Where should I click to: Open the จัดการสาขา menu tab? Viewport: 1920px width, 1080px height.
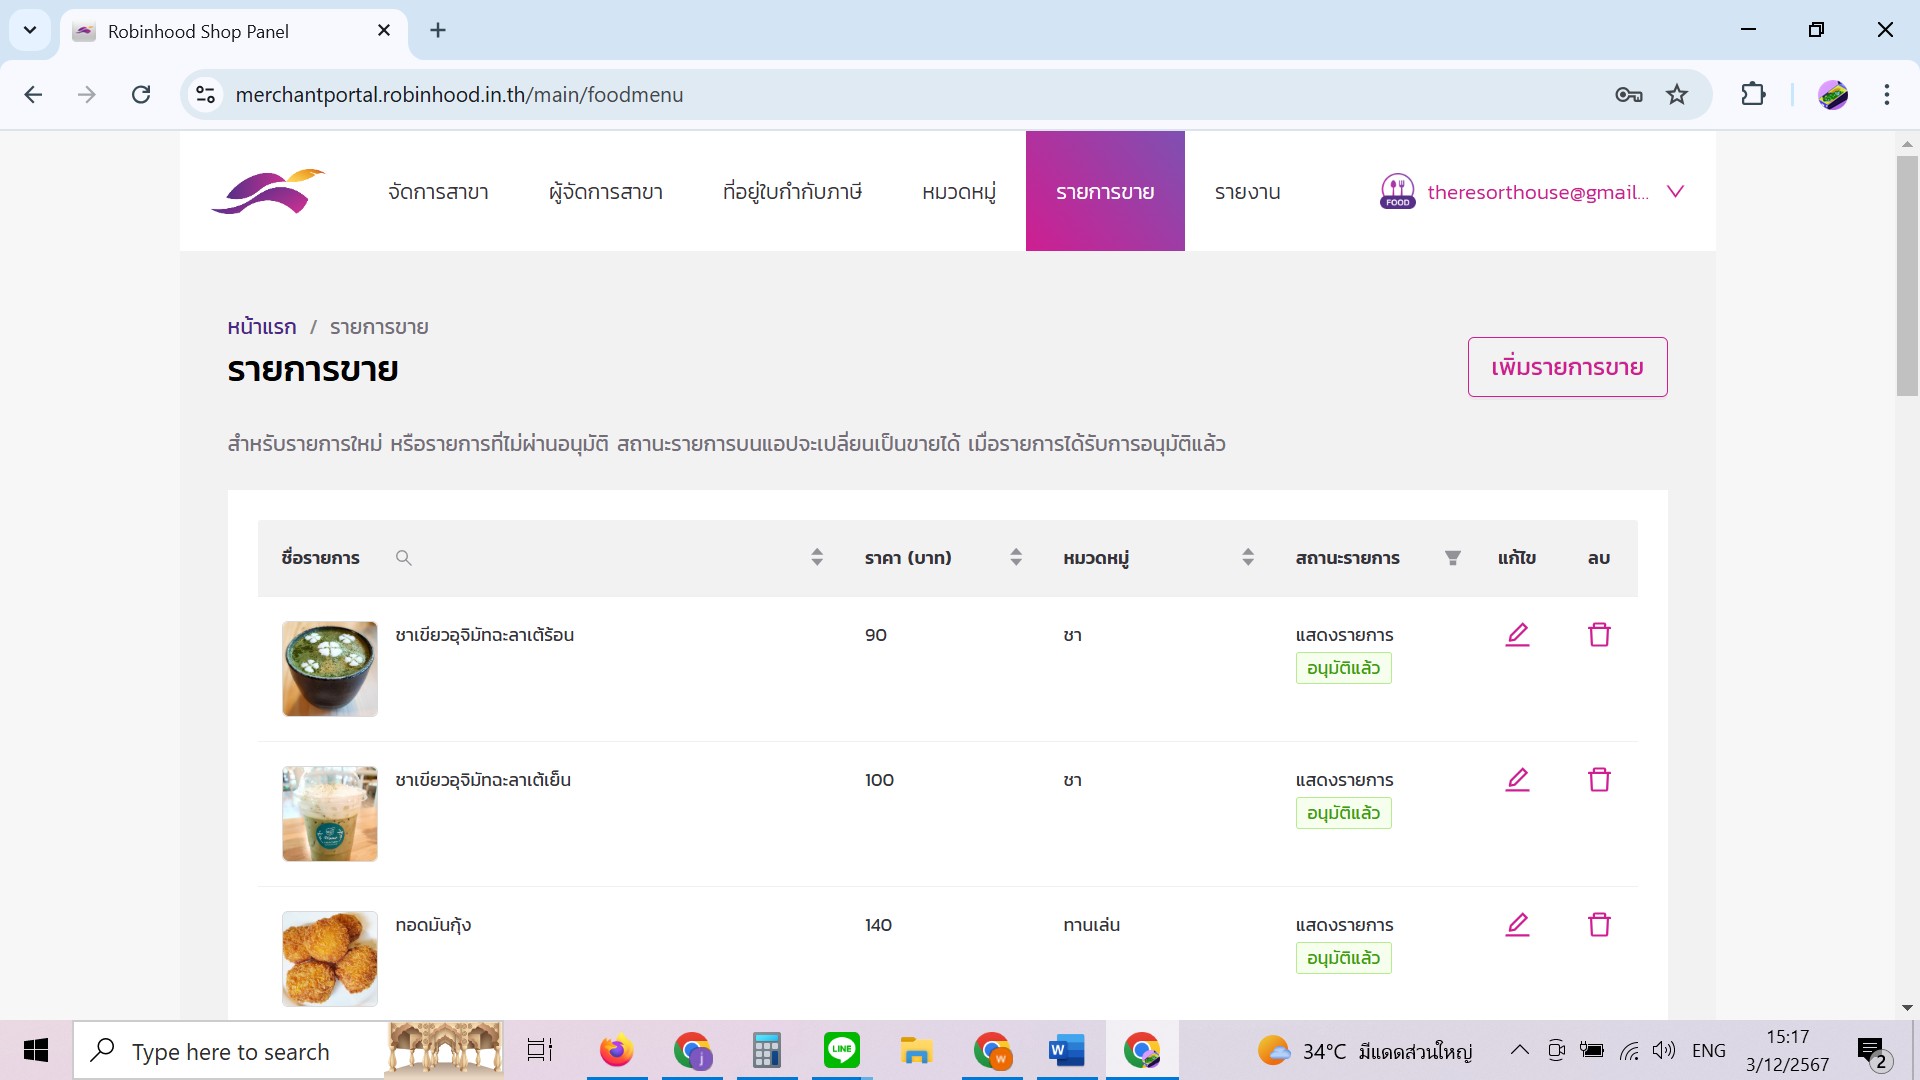(x=438, y=192)
